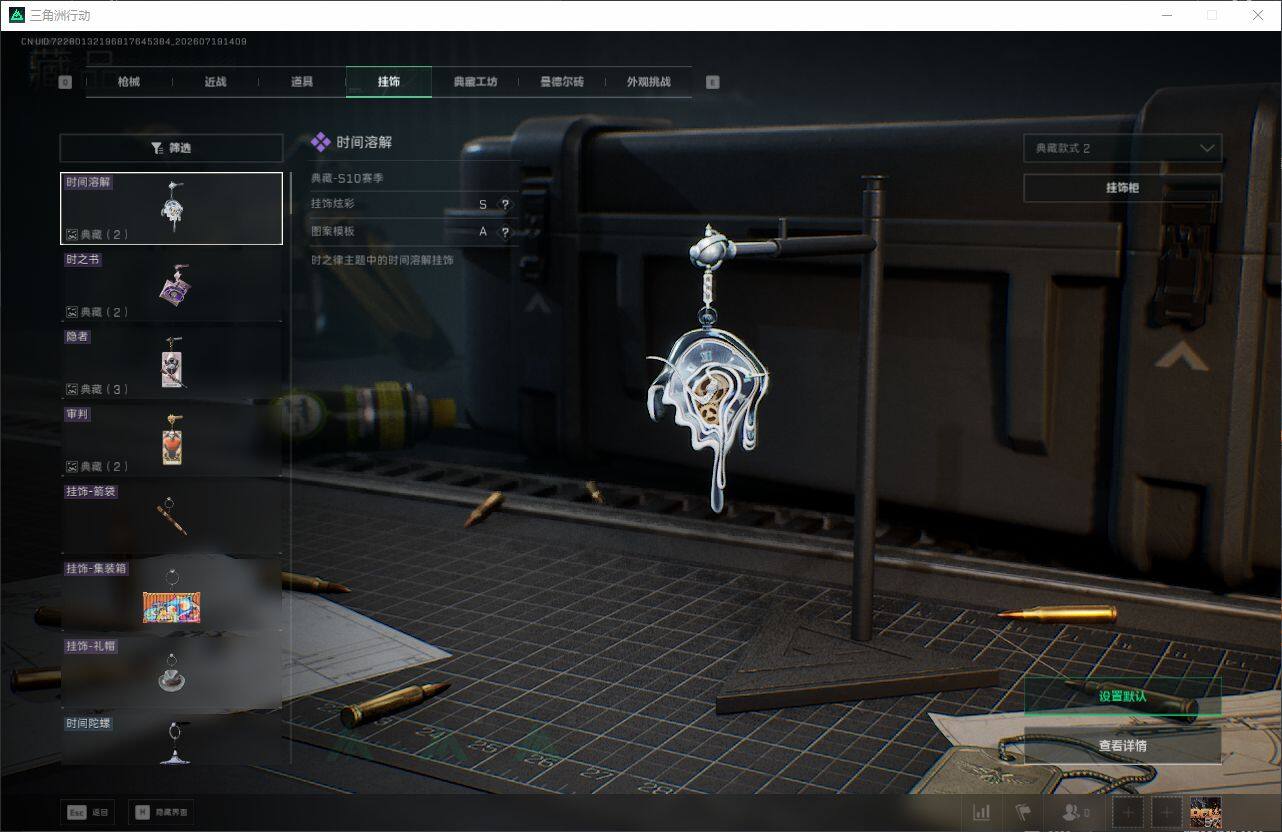Screen dimensions: 1282x832
Task: Click the 查看详情 button
Action: click(x=1122, y=746)
